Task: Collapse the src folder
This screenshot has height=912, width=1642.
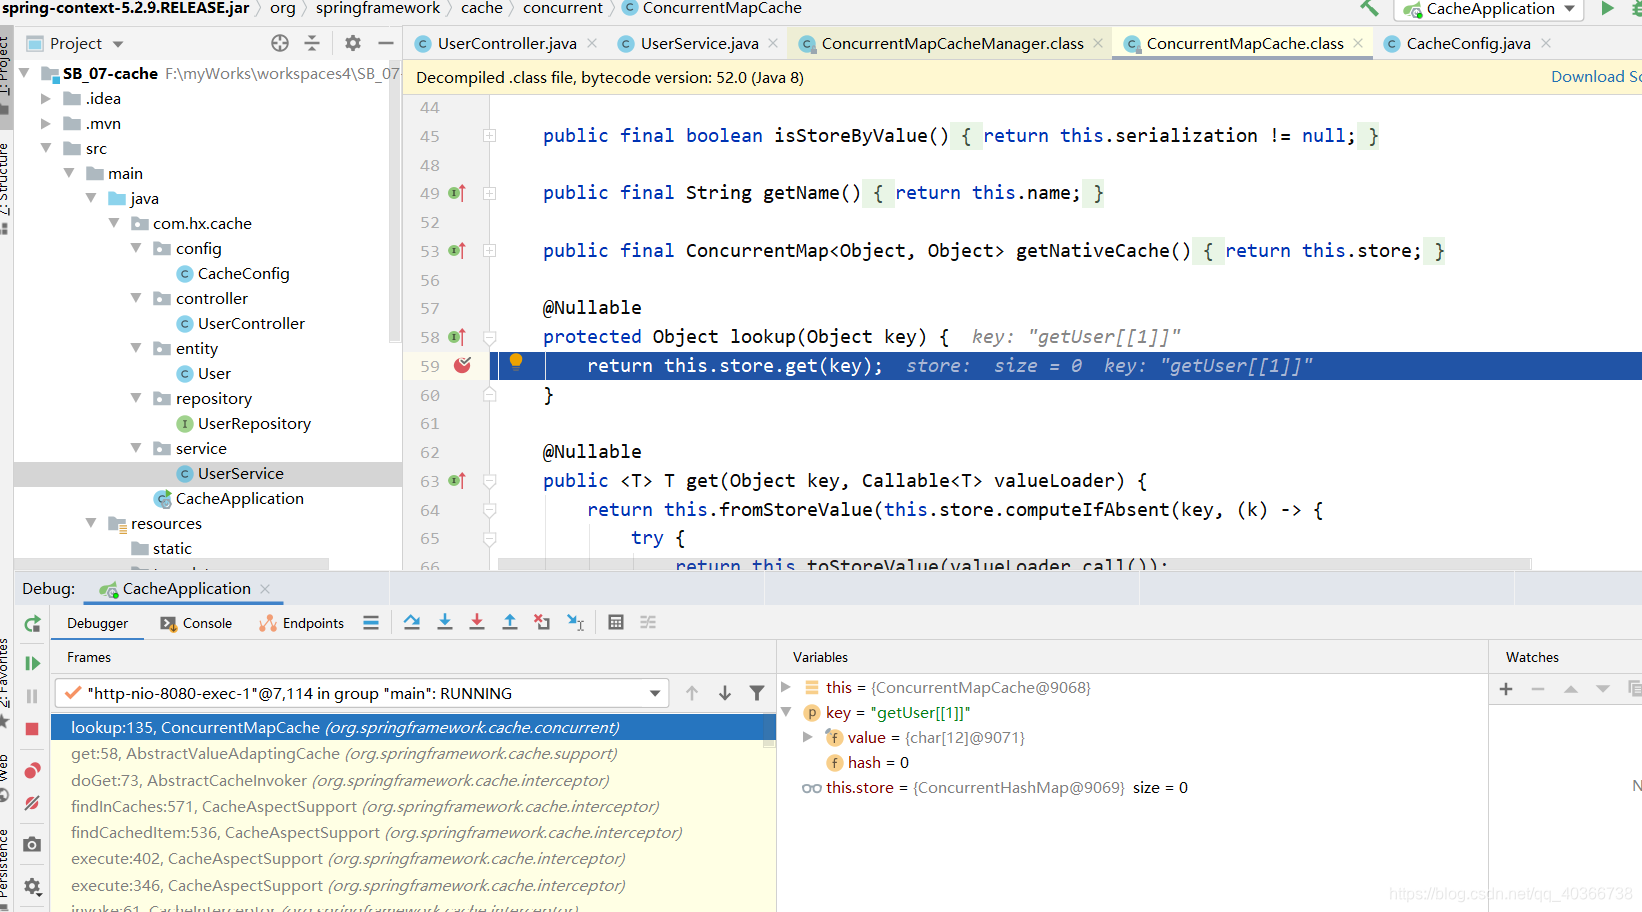Action: pos(45,148)
